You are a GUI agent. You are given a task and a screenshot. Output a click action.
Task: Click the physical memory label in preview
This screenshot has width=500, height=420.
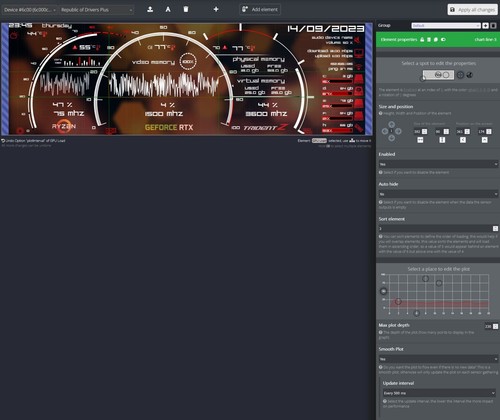pyautogui.click(x=259, y=59)
